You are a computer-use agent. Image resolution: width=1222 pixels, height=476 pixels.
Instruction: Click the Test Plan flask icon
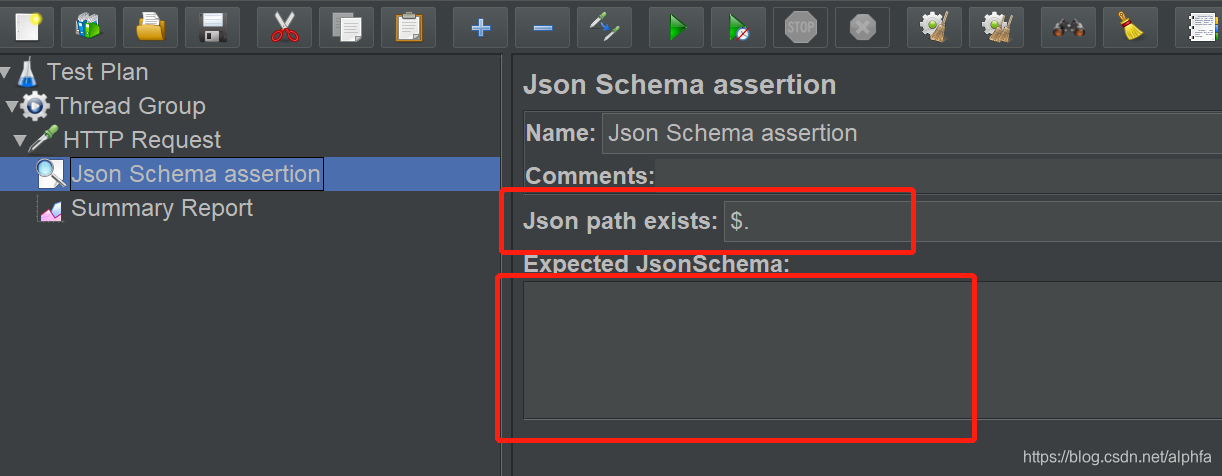(x=27, y=72)
